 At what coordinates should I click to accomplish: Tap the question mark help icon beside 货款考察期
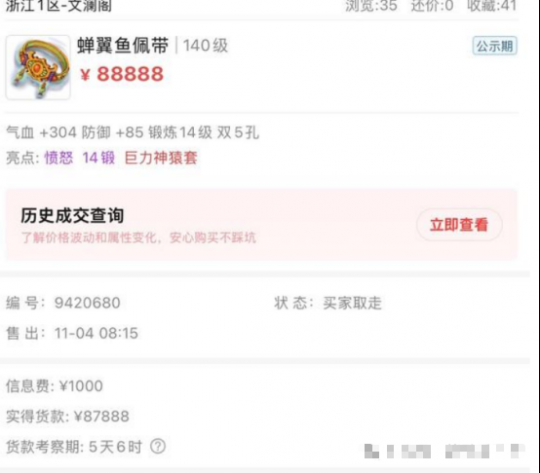click(158, 446)
